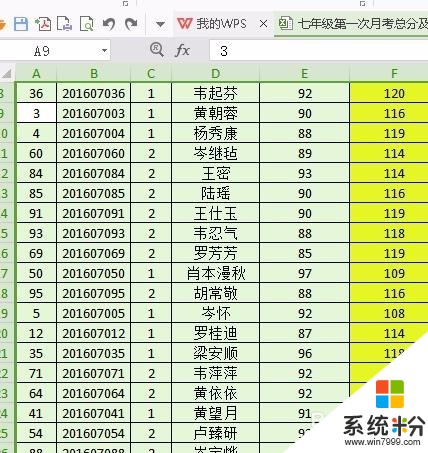The width and height of the screenshot is (428, 453).
Task: Click the name cell 杨秀康
Action: pos(215,133)
